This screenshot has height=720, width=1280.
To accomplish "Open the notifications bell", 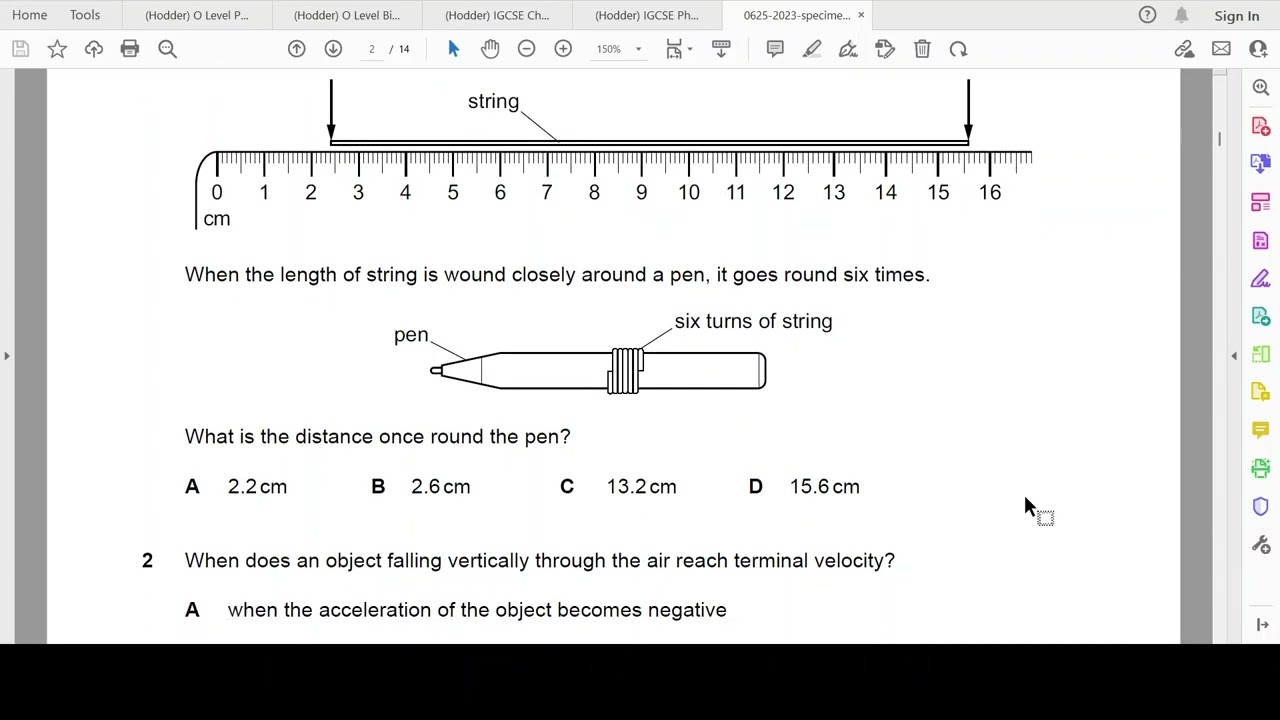I will 1181,15.
